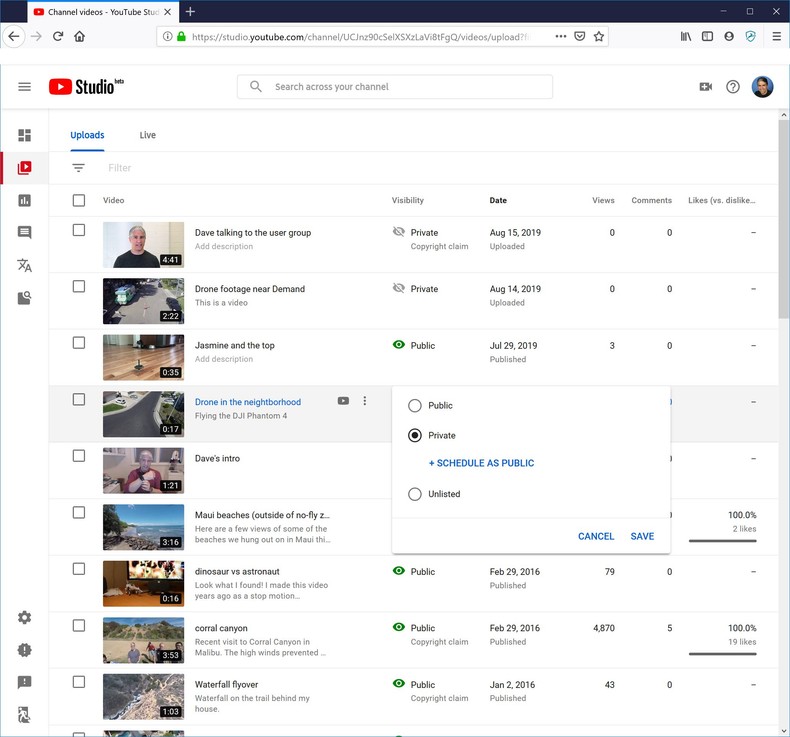Image resolution: width=790 pixels, height=737 pixels.
Task: Open the Help question mark icon
Action: 733,87
